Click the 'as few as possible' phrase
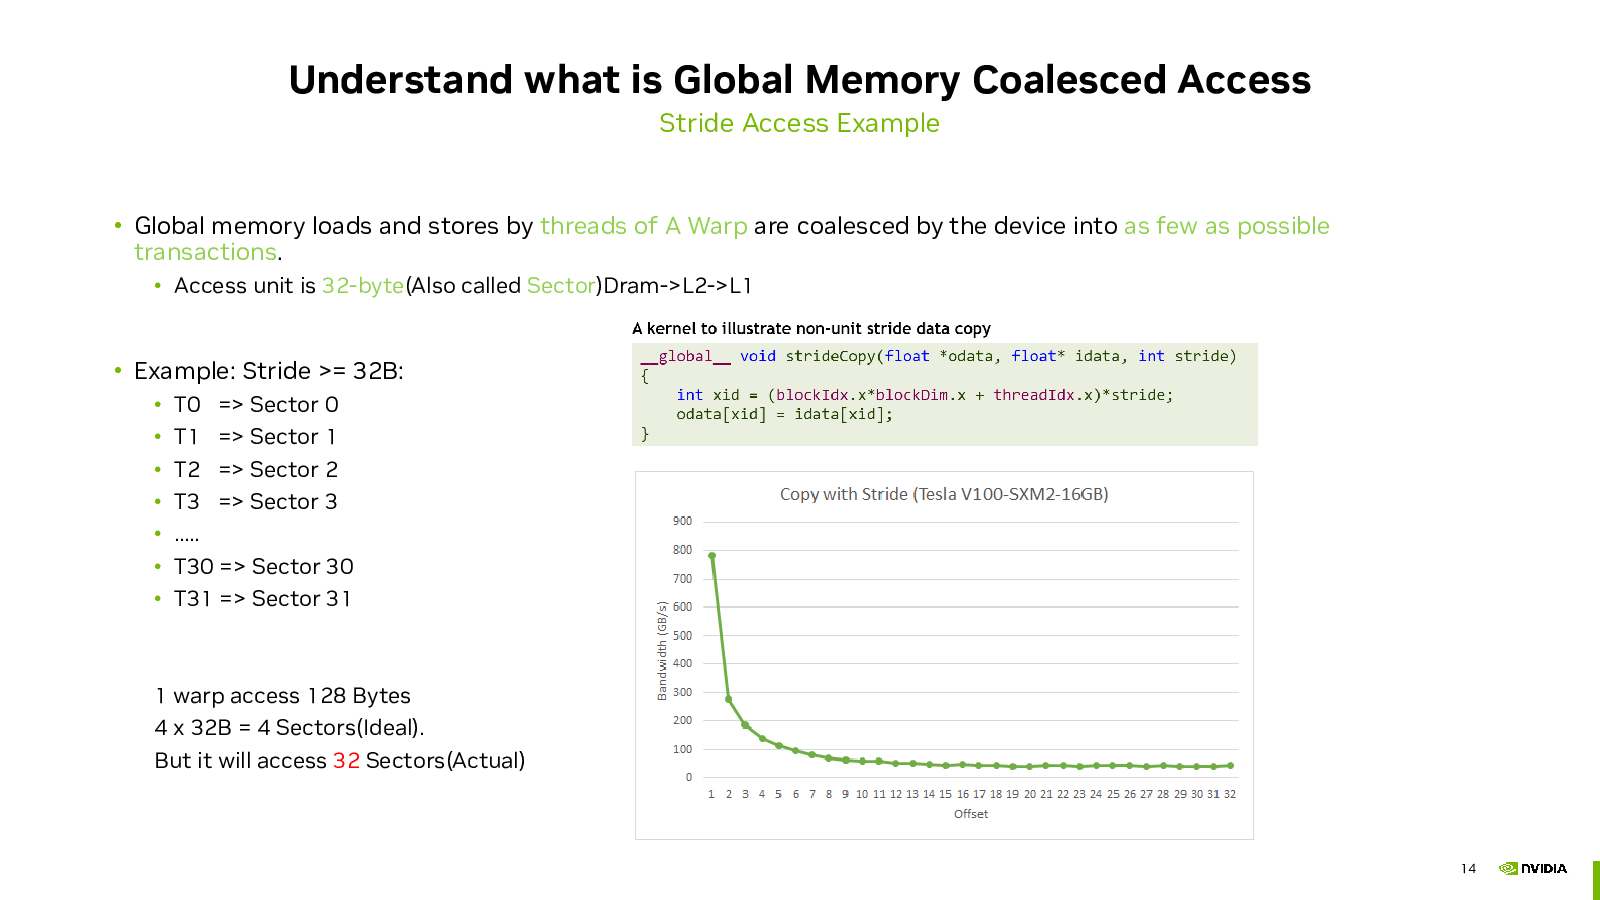 (1226, 226)
